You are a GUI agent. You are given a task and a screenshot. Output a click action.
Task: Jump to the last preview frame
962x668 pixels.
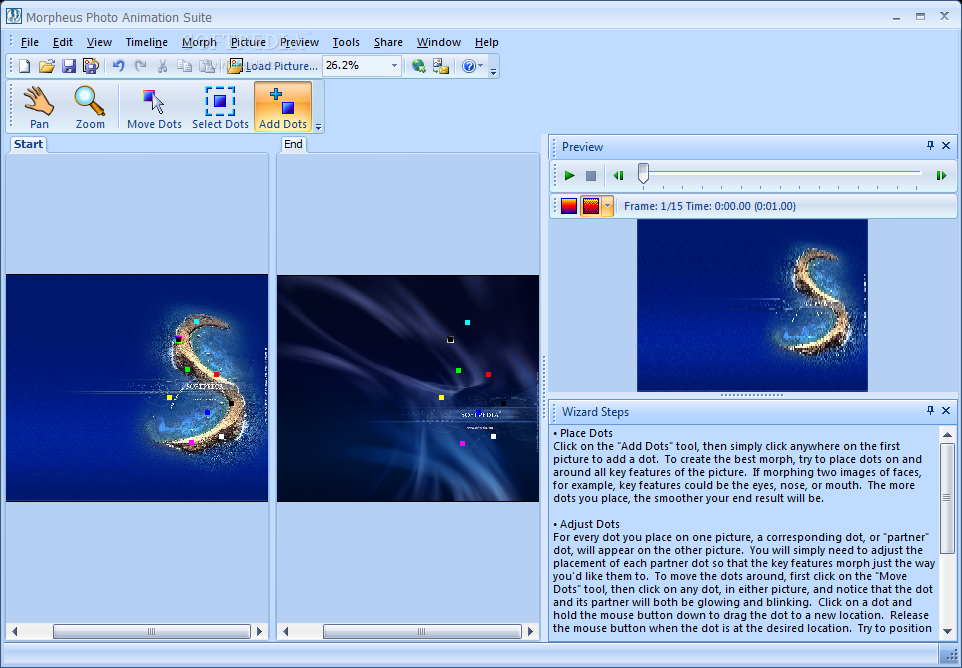[x=941, y=176]
